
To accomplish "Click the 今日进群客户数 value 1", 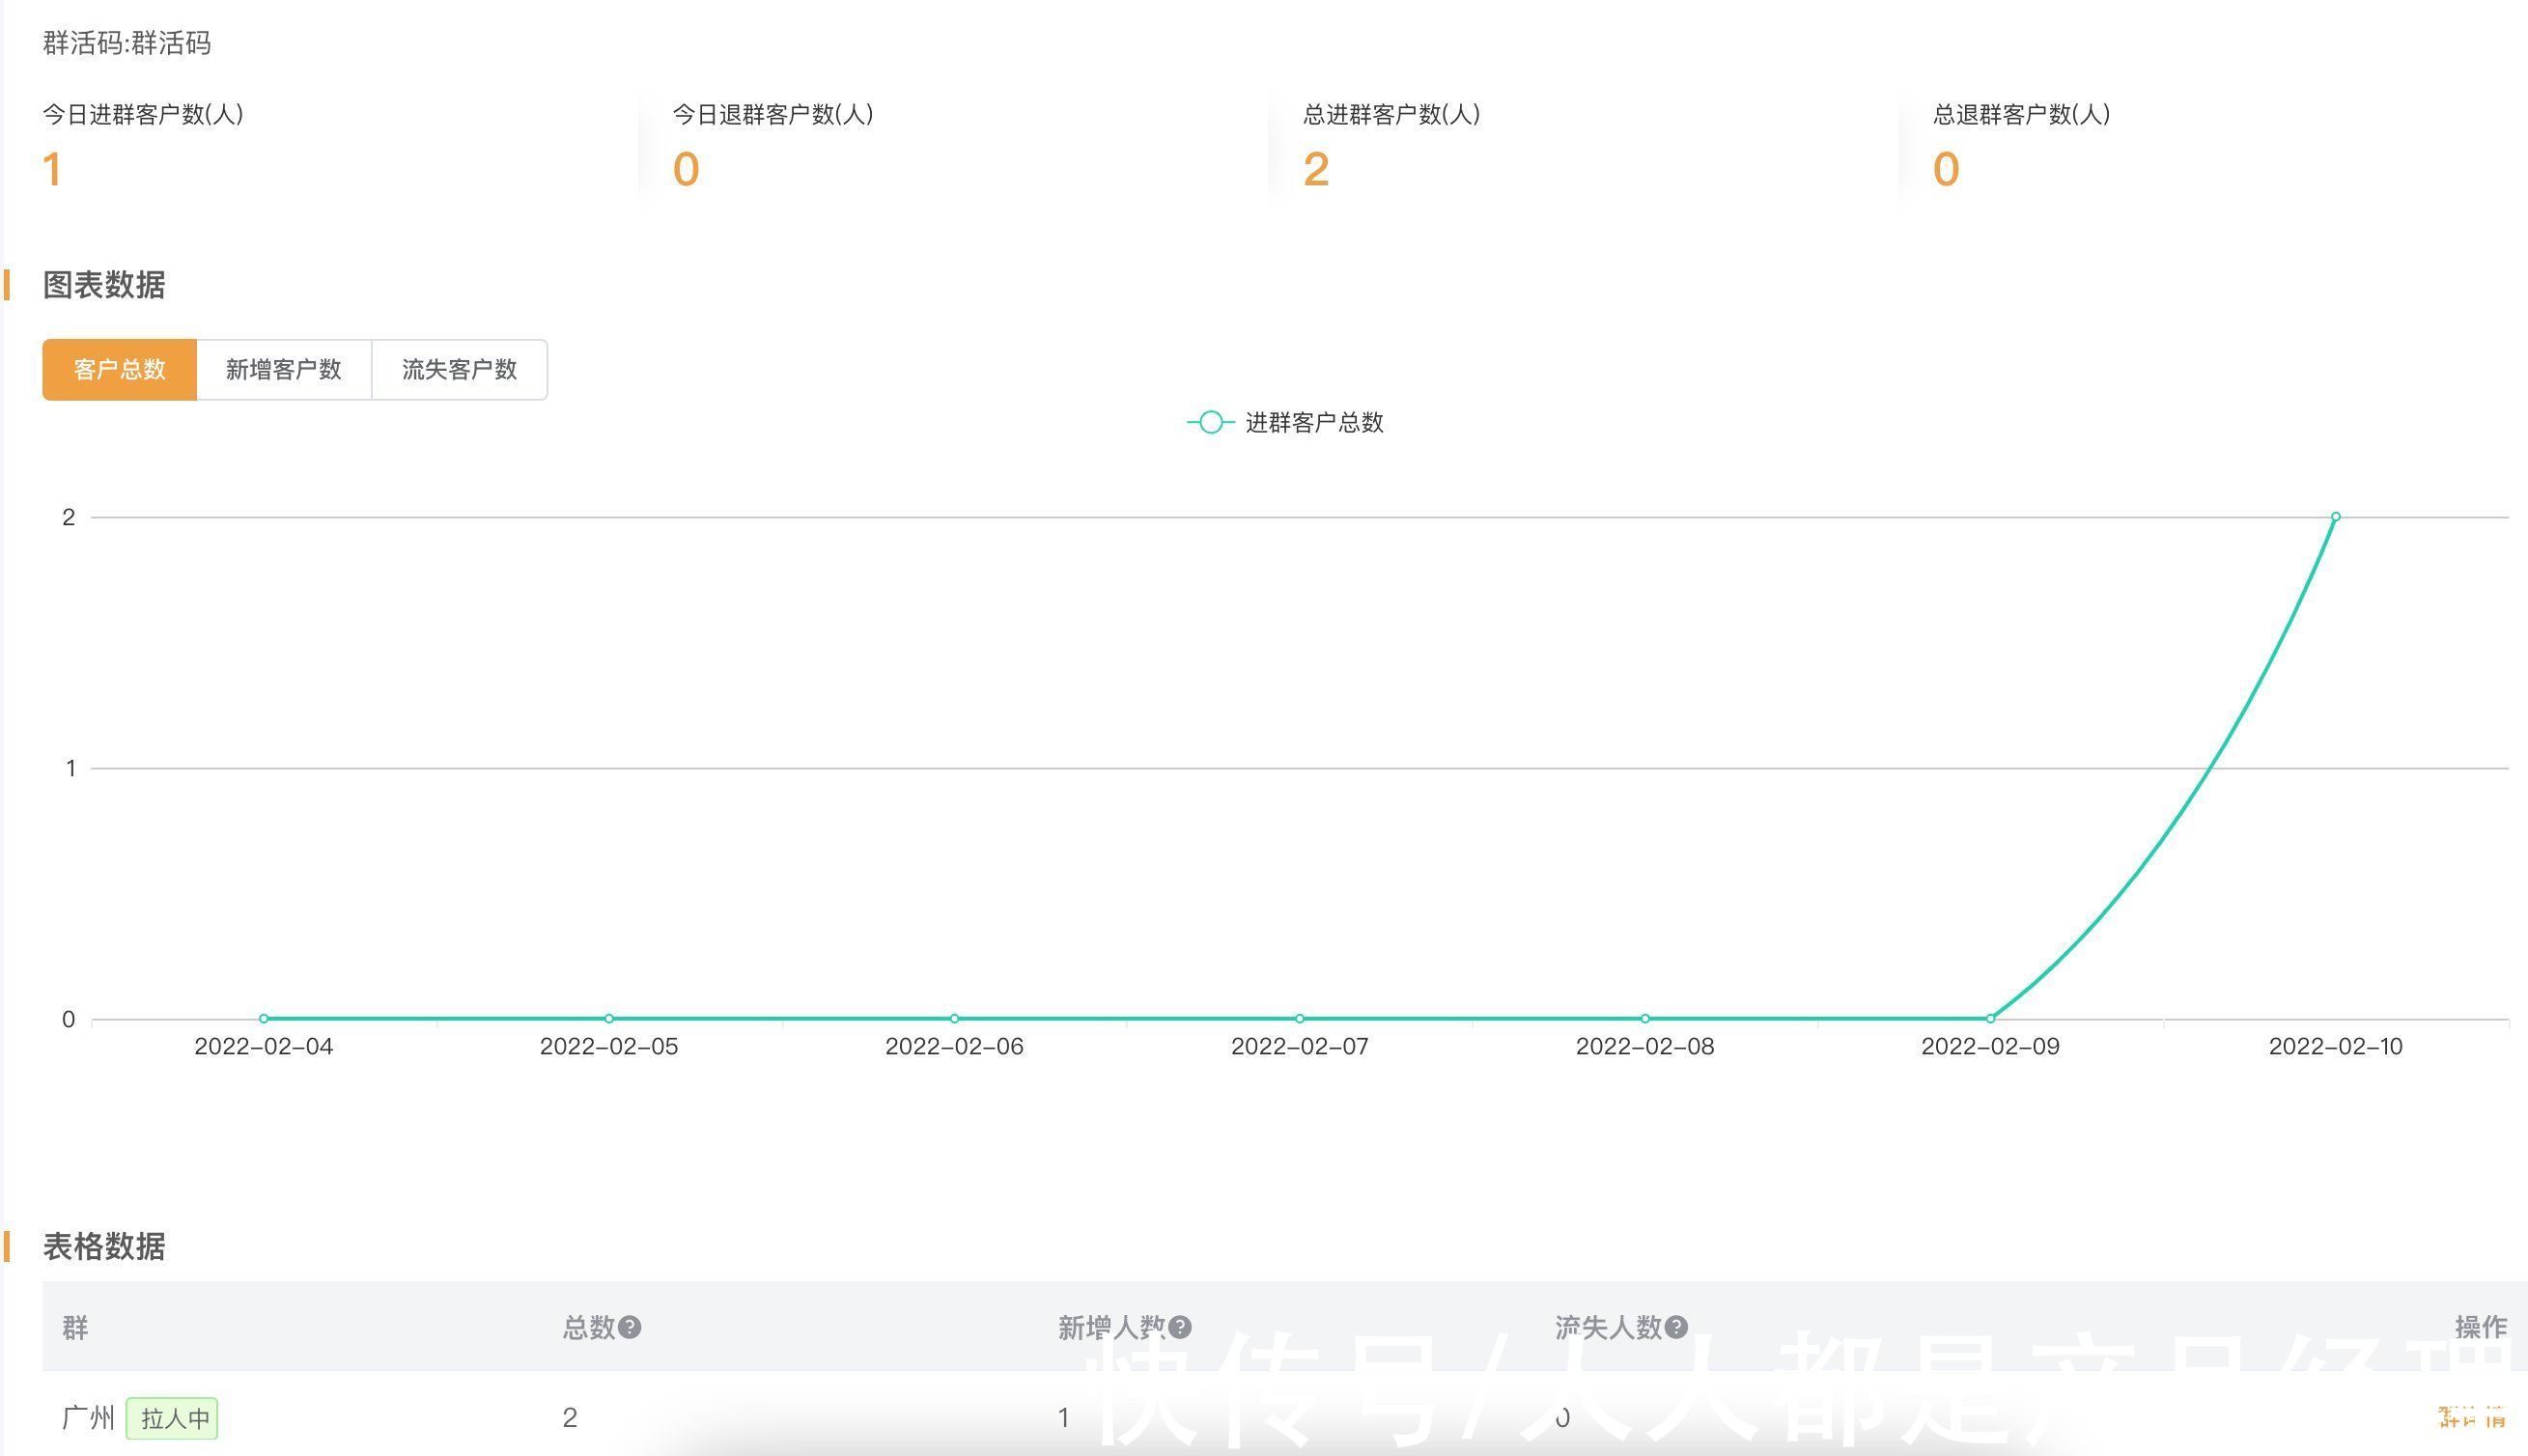I will tap(52, 169).
